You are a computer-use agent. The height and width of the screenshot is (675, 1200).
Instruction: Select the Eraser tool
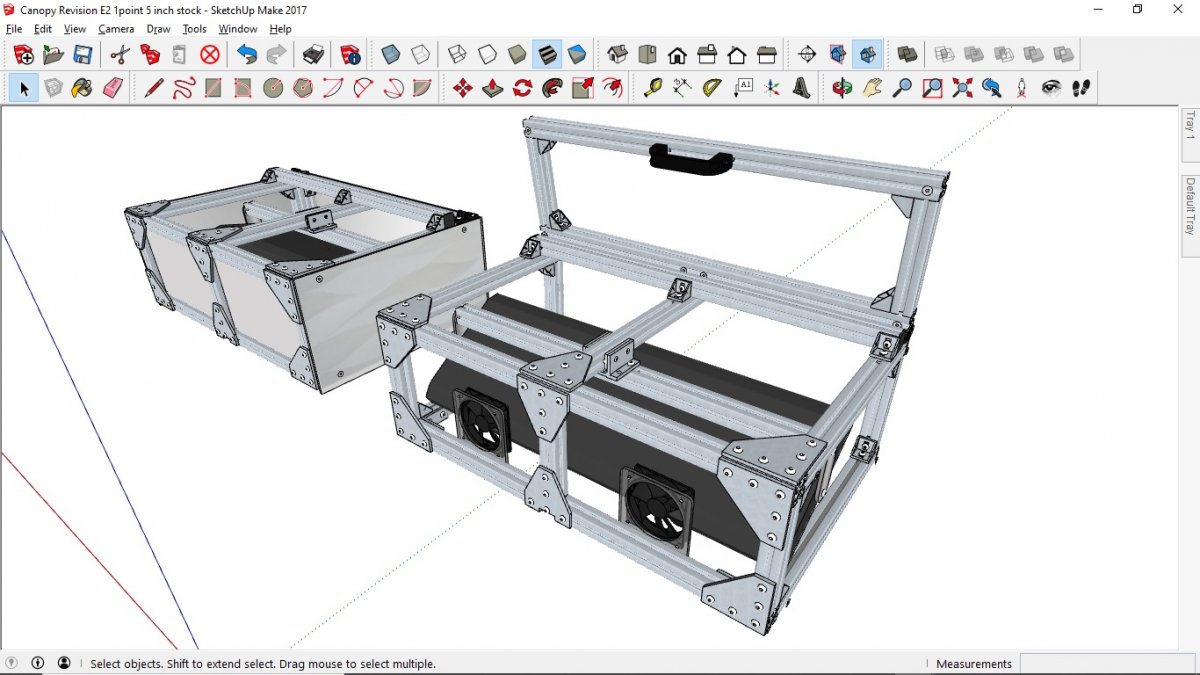point(112,88)
